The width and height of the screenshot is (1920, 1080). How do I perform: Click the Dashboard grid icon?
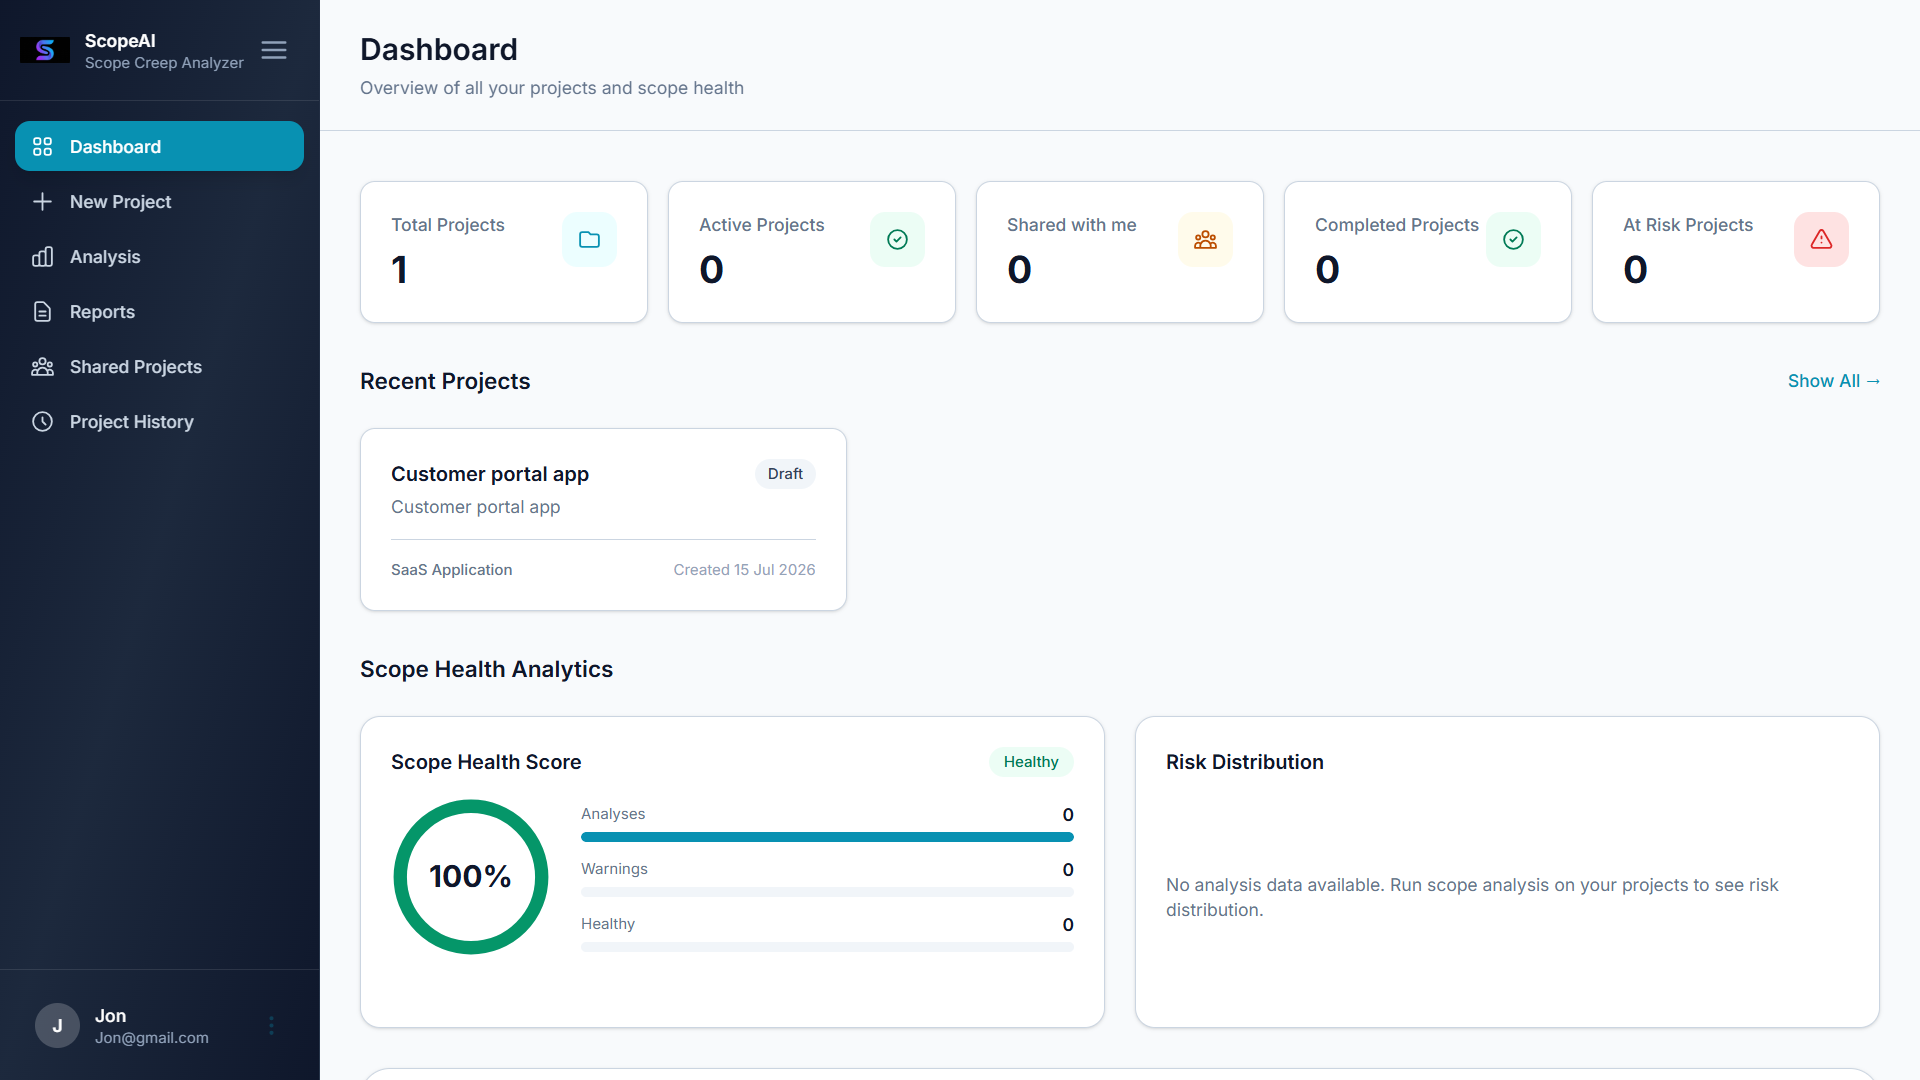(42, 147)
